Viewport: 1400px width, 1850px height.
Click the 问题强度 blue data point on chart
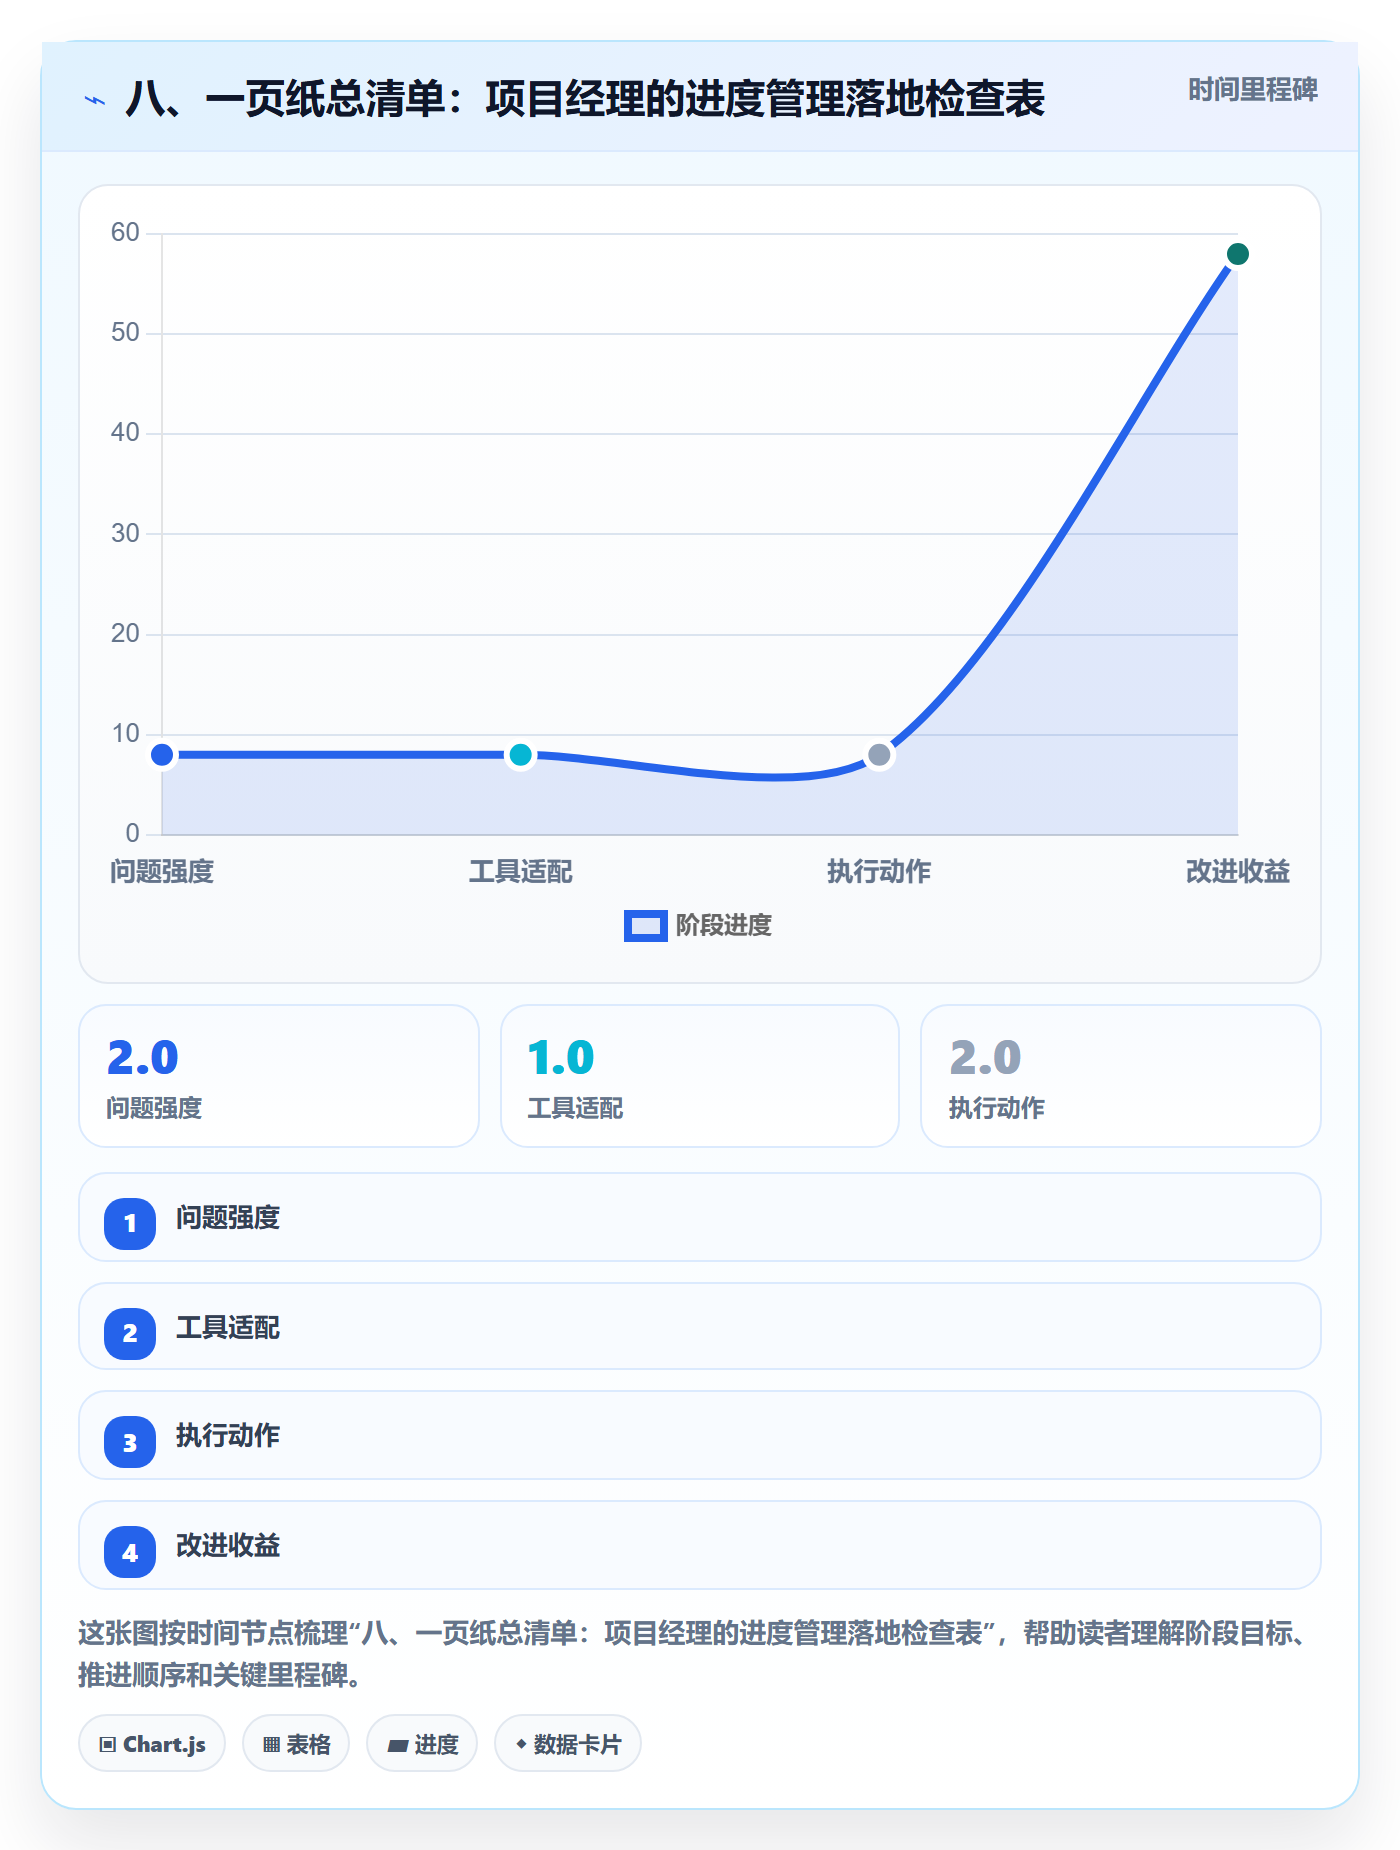tap(162, 755)
